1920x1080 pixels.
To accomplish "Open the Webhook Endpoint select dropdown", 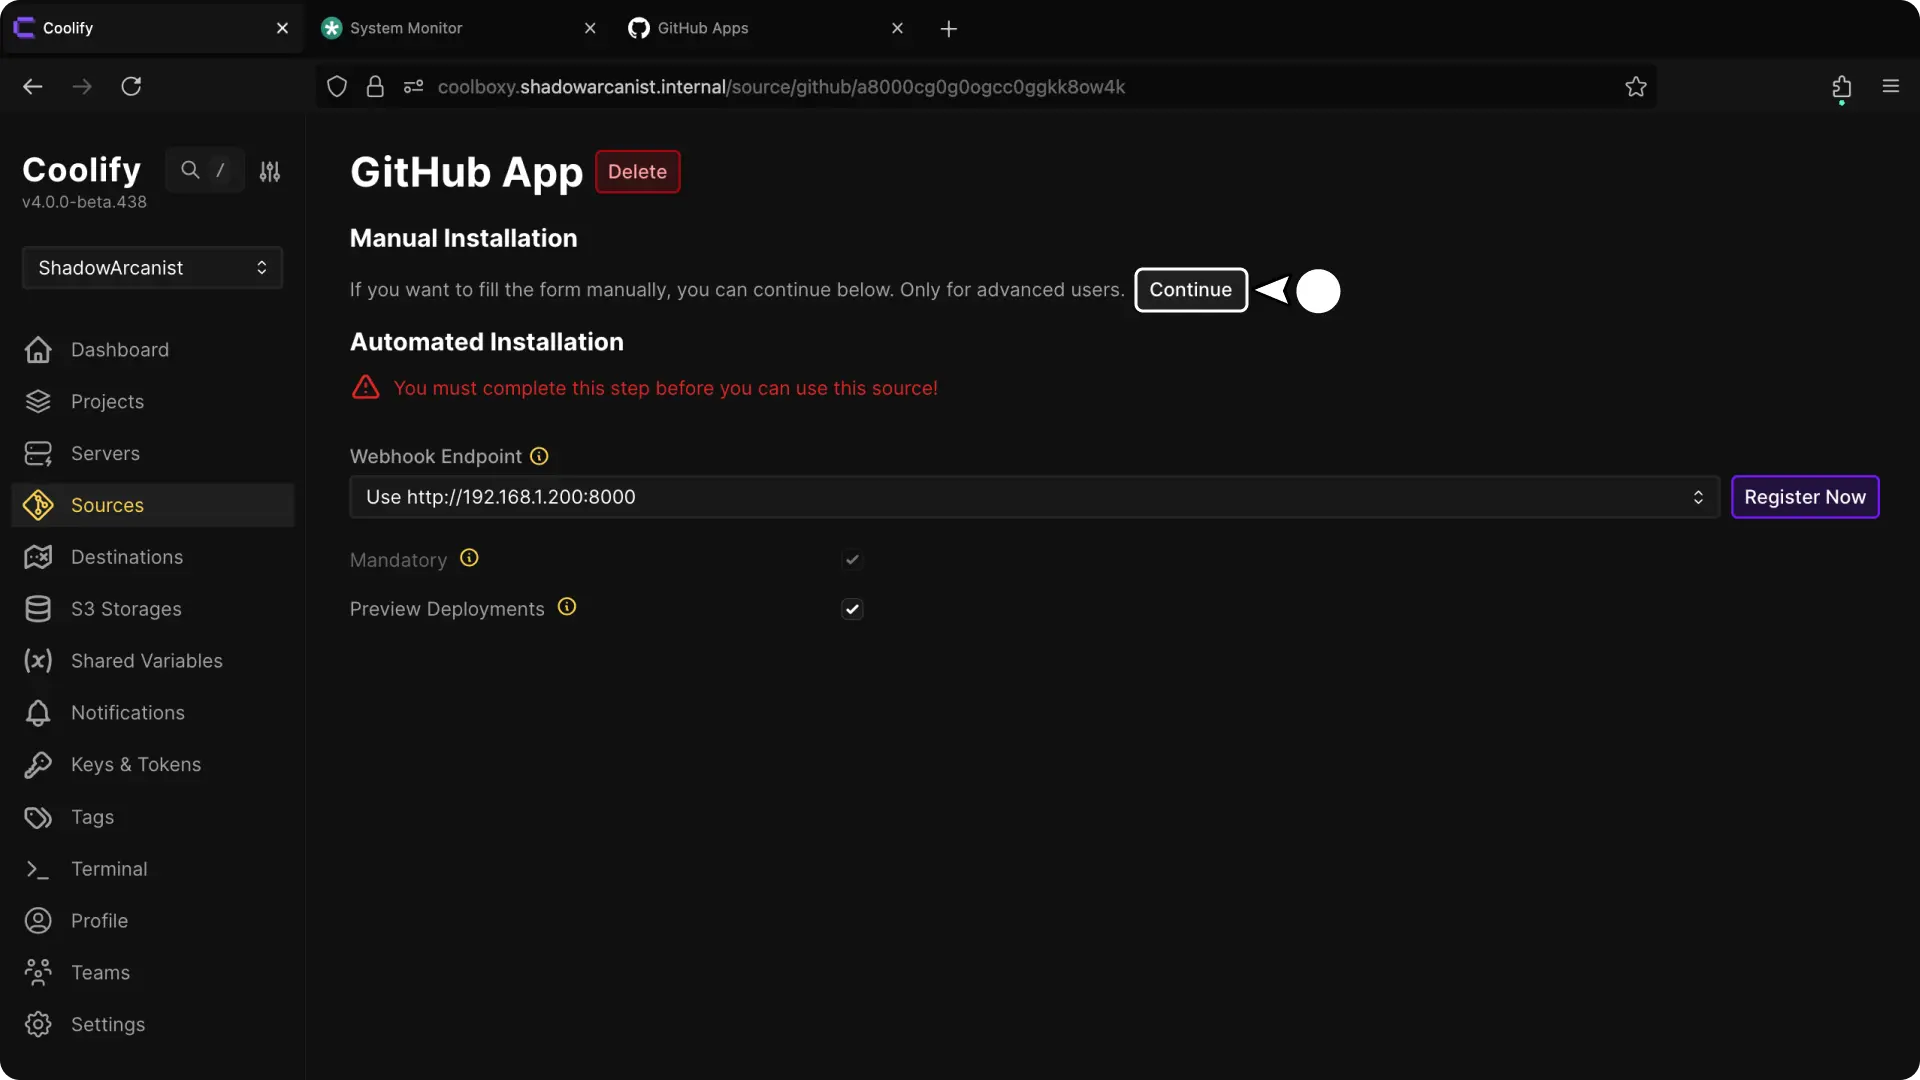I will coord(1034,497).
